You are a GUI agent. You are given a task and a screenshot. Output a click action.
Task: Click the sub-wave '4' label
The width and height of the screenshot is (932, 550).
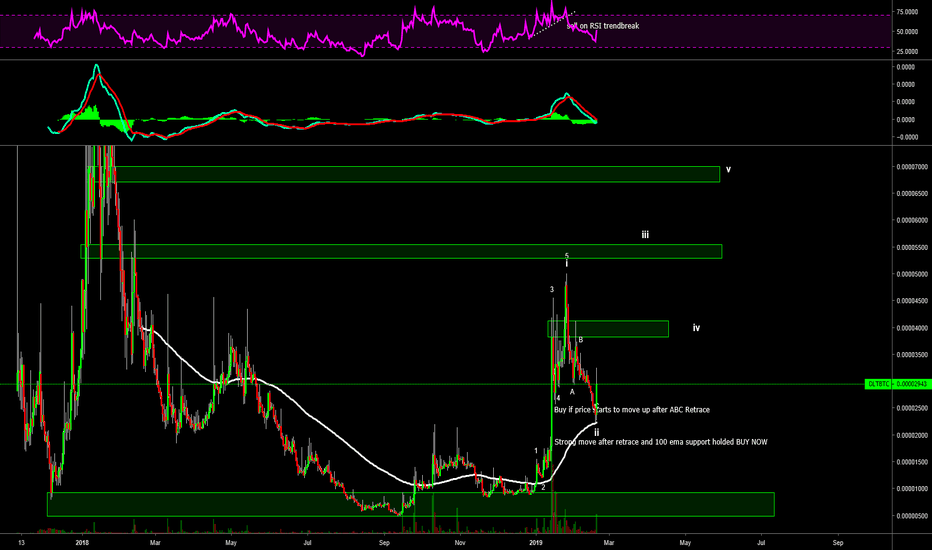[558, 398]
